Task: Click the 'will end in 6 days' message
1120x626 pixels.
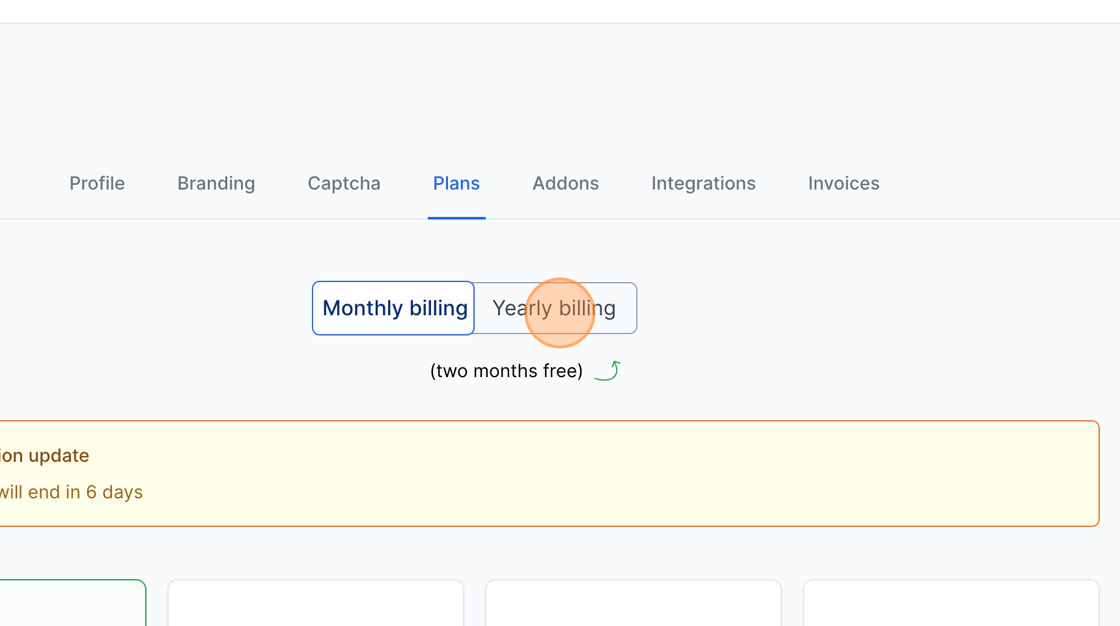Action: 70,492
